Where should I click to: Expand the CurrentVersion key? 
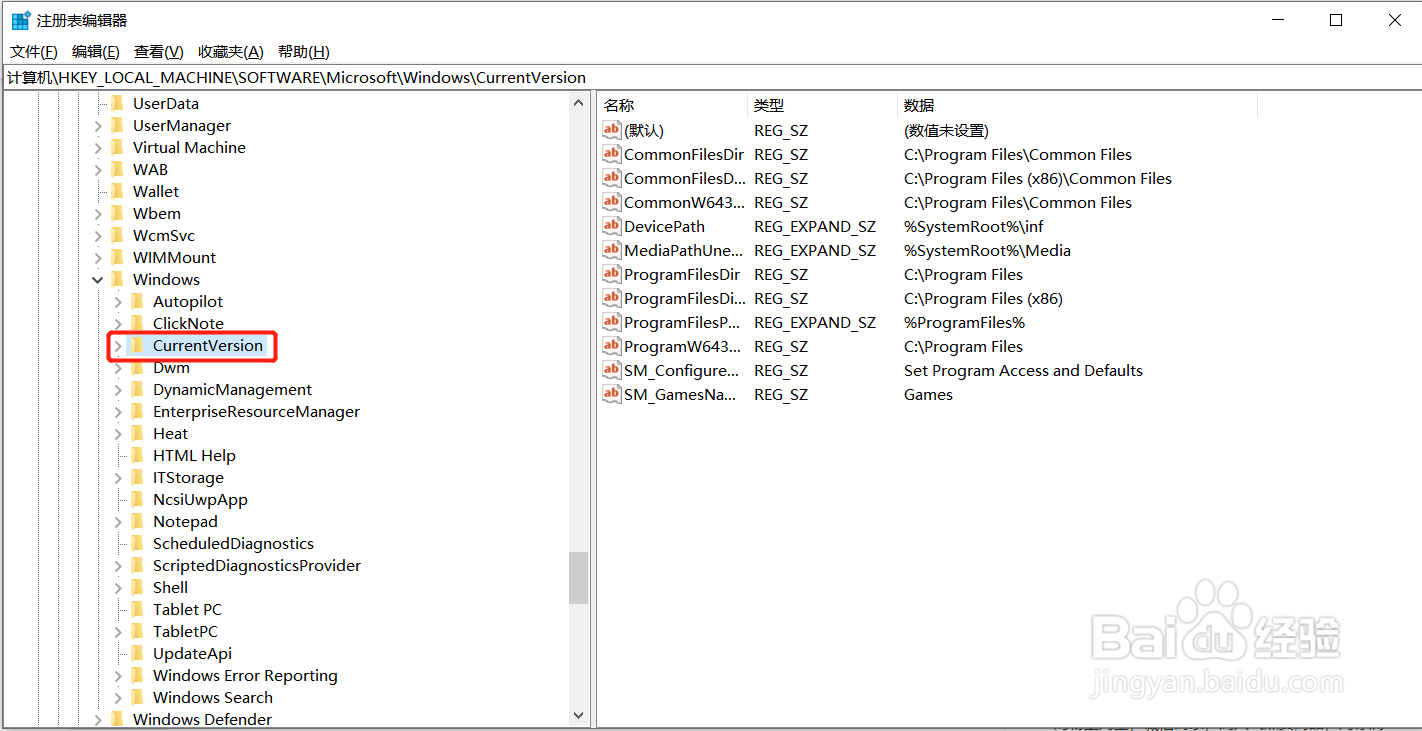point(118,346)
